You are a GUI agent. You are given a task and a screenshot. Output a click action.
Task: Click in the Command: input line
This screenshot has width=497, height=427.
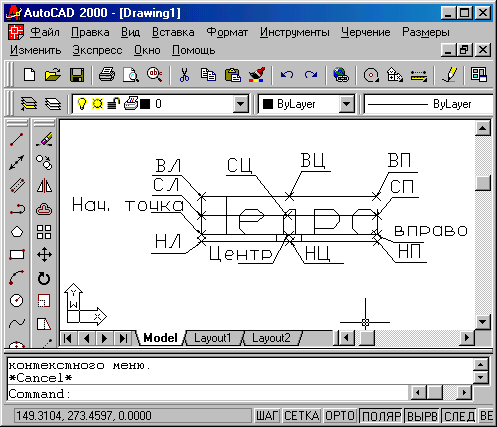[x=207, y=394]
